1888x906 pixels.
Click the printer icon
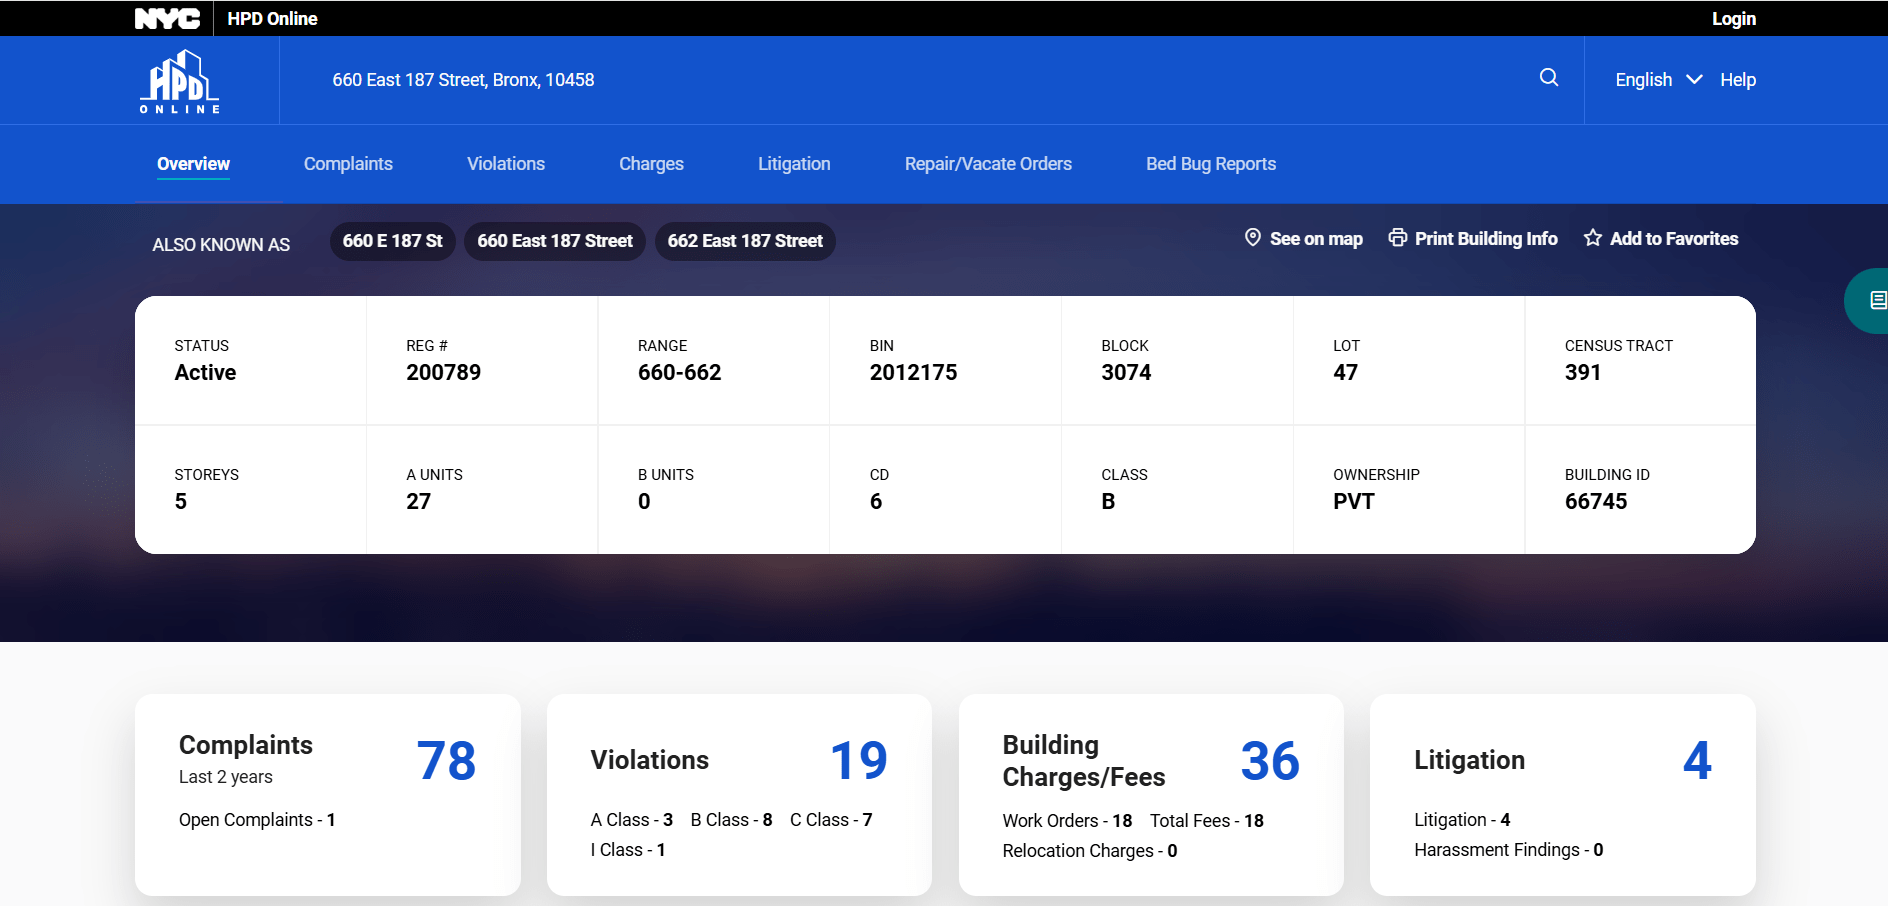[x=1397, y=238]
